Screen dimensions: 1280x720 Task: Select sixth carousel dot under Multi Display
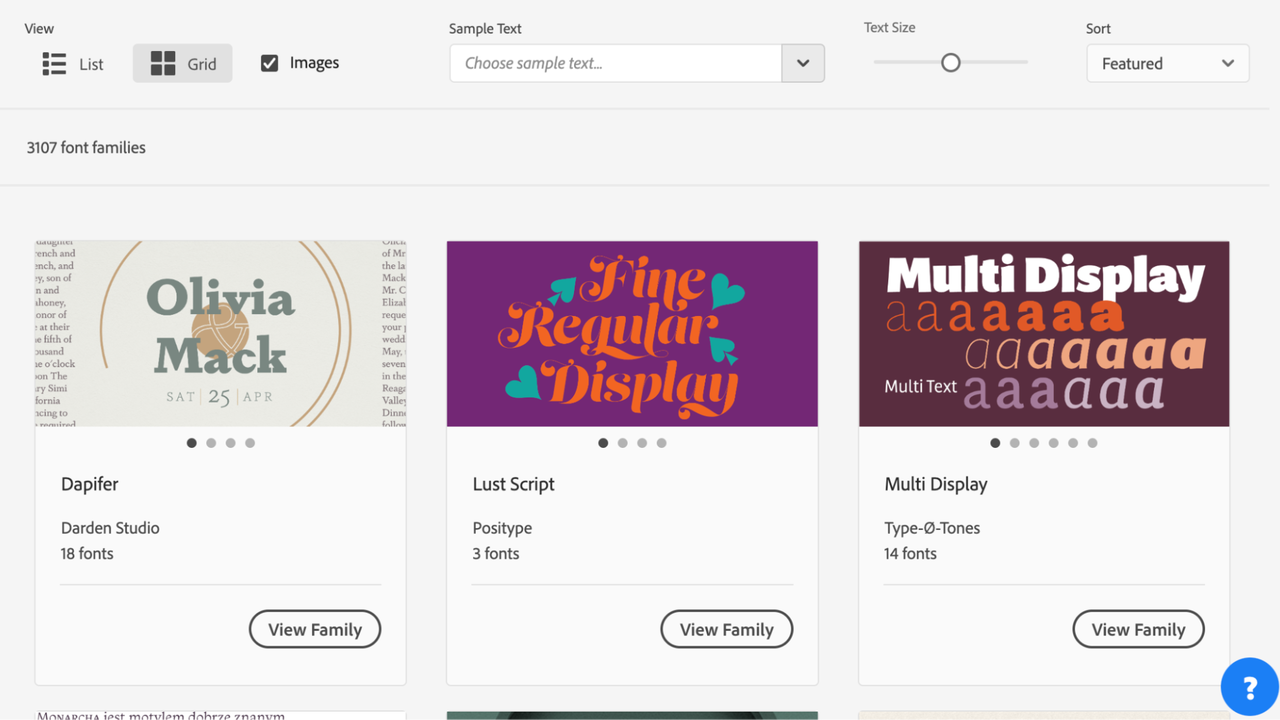point(1092,443)
